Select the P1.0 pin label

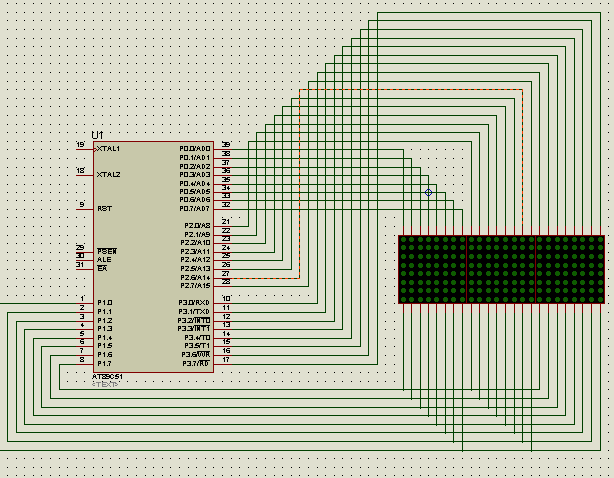click(x=105, y=303)
